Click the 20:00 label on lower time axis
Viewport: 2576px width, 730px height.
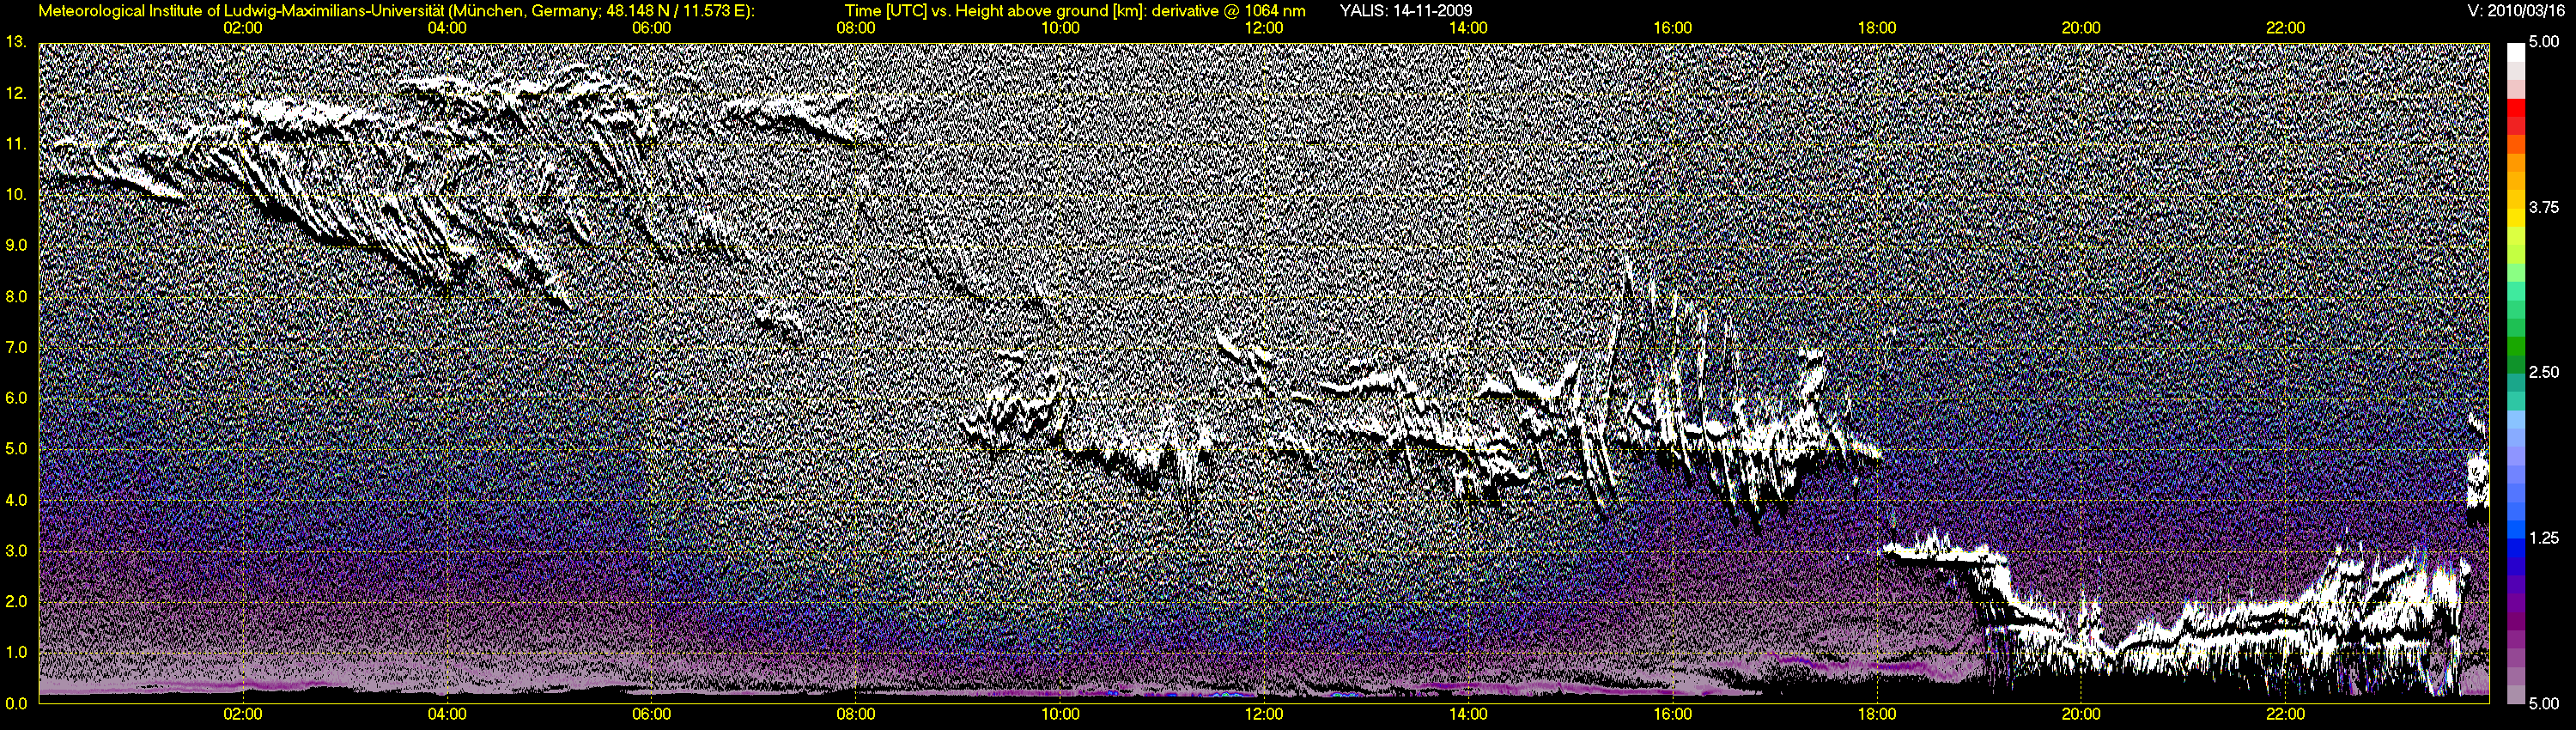click(2081, 714)
